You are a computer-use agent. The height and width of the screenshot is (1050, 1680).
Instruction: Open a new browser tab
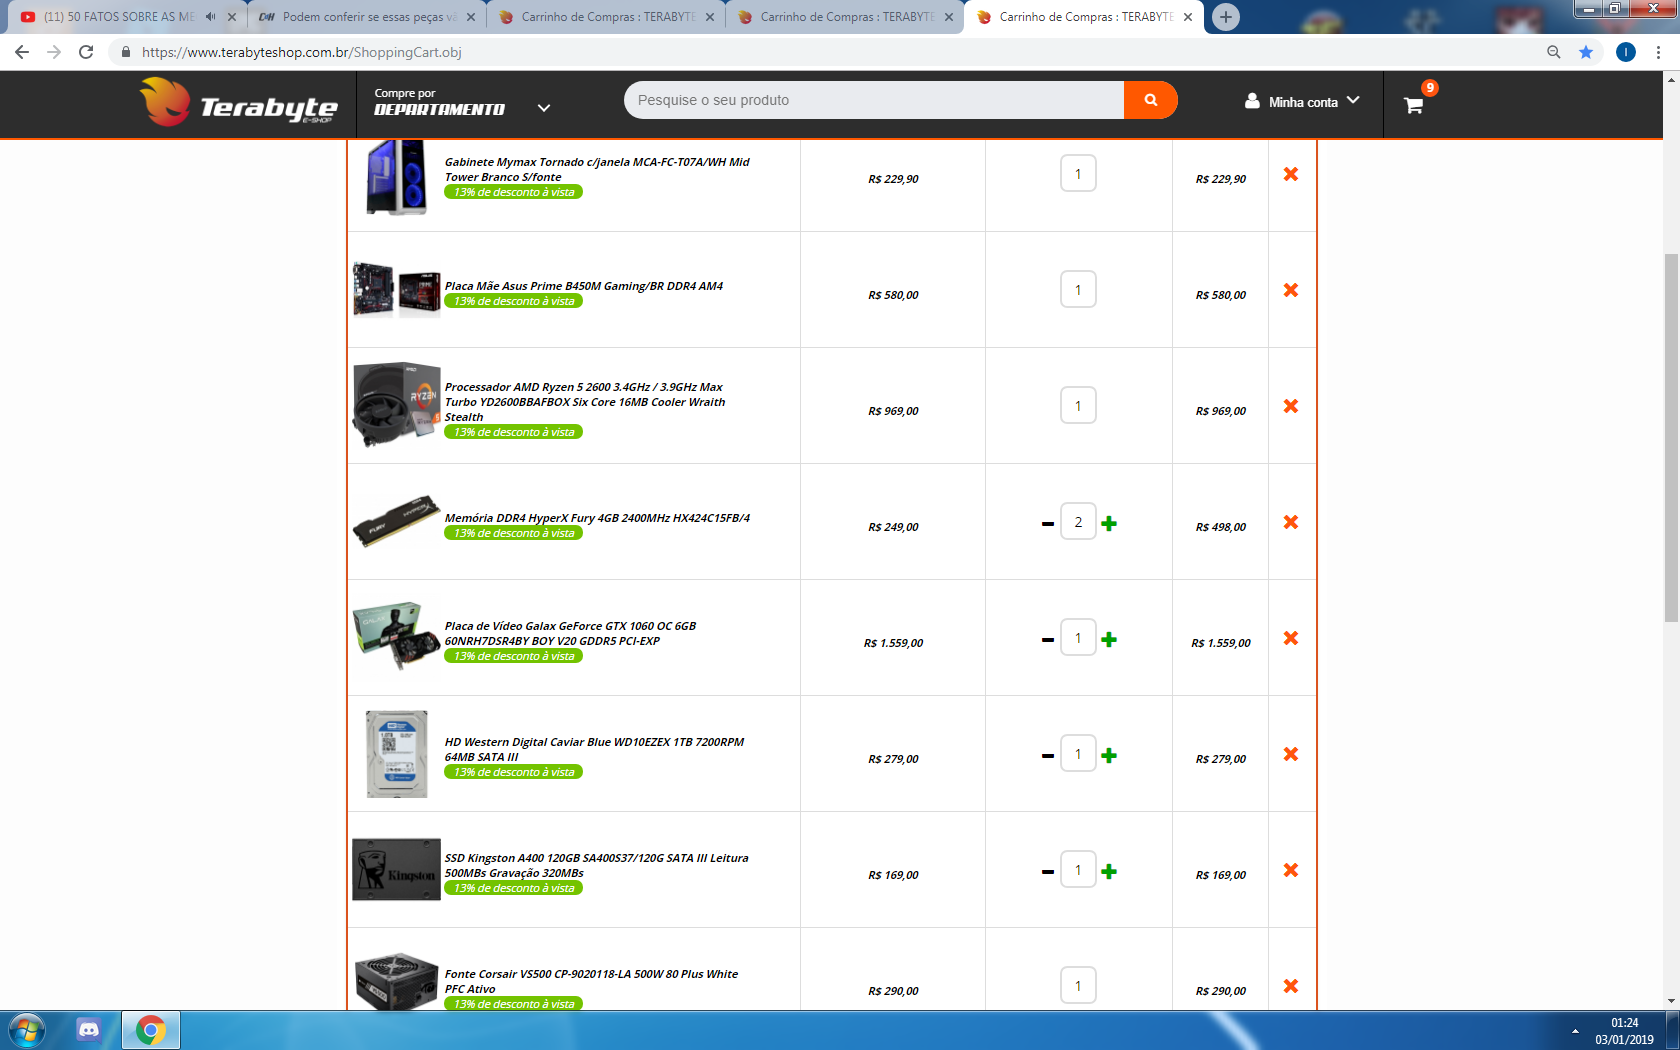(x=1226, y=17)
